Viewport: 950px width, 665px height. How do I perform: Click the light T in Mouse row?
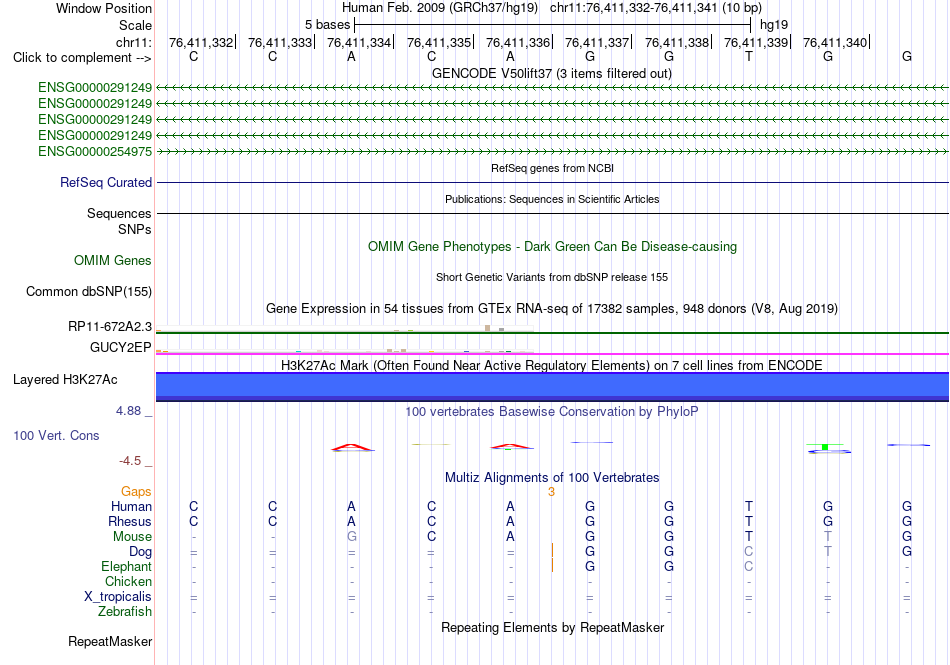point(828,537)
